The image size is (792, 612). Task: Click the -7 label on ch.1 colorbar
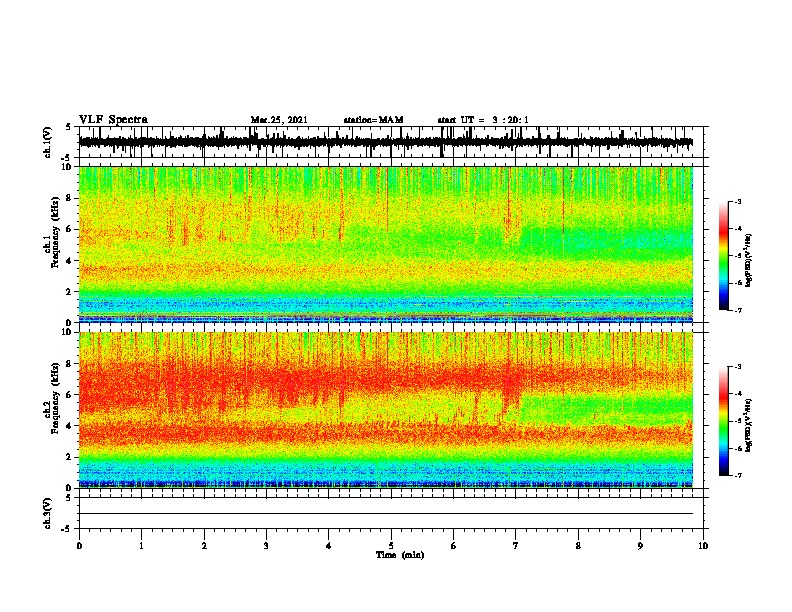coord(738,310)
